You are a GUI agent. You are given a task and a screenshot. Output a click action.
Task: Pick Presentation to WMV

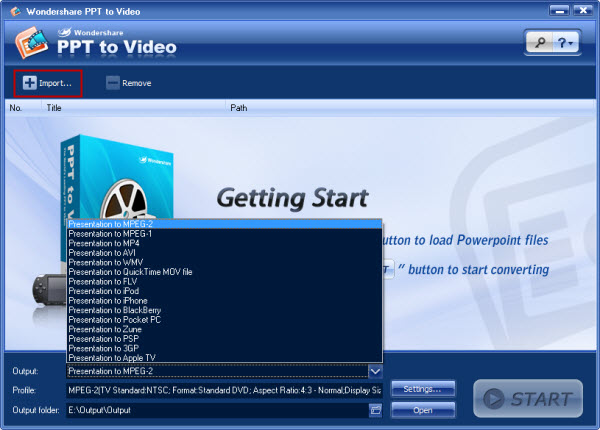coord(225,262)
